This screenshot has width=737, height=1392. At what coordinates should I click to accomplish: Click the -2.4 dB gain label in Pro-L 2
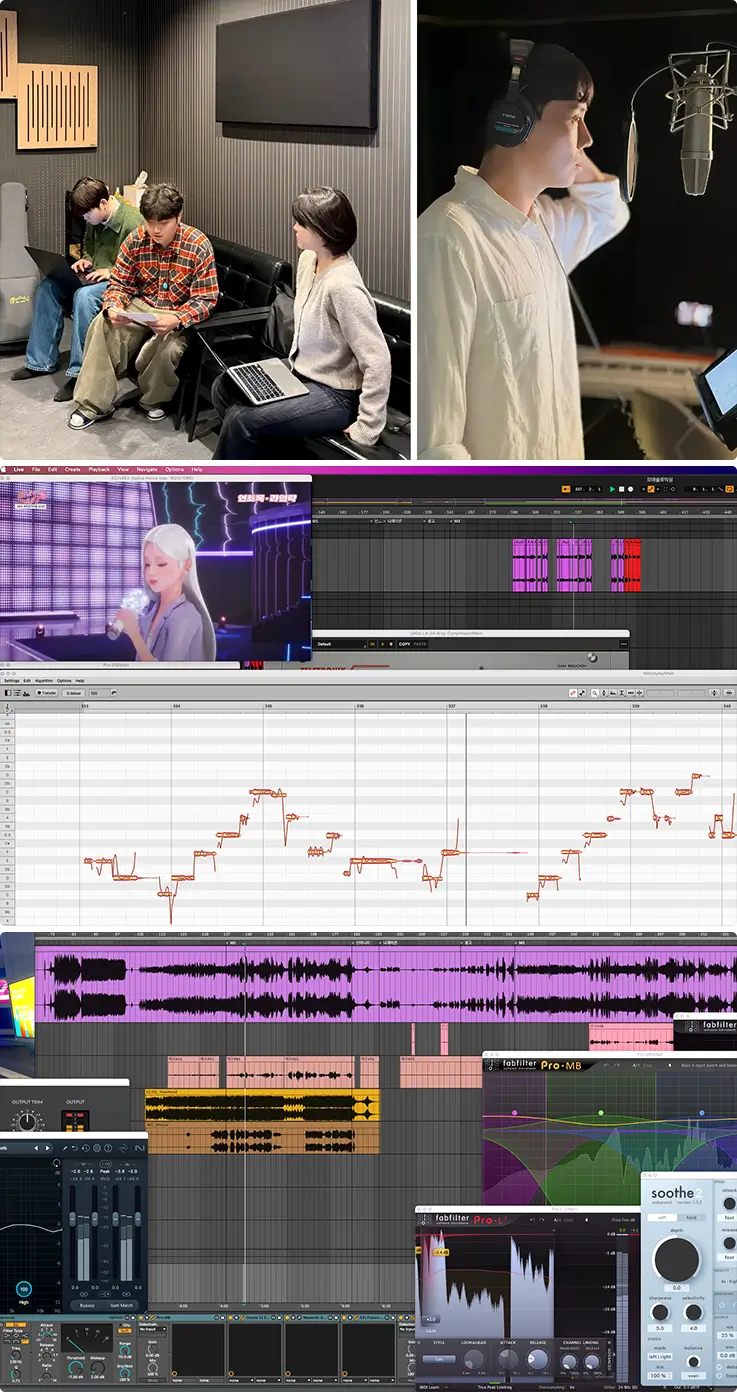click(x=441, y=1252)
